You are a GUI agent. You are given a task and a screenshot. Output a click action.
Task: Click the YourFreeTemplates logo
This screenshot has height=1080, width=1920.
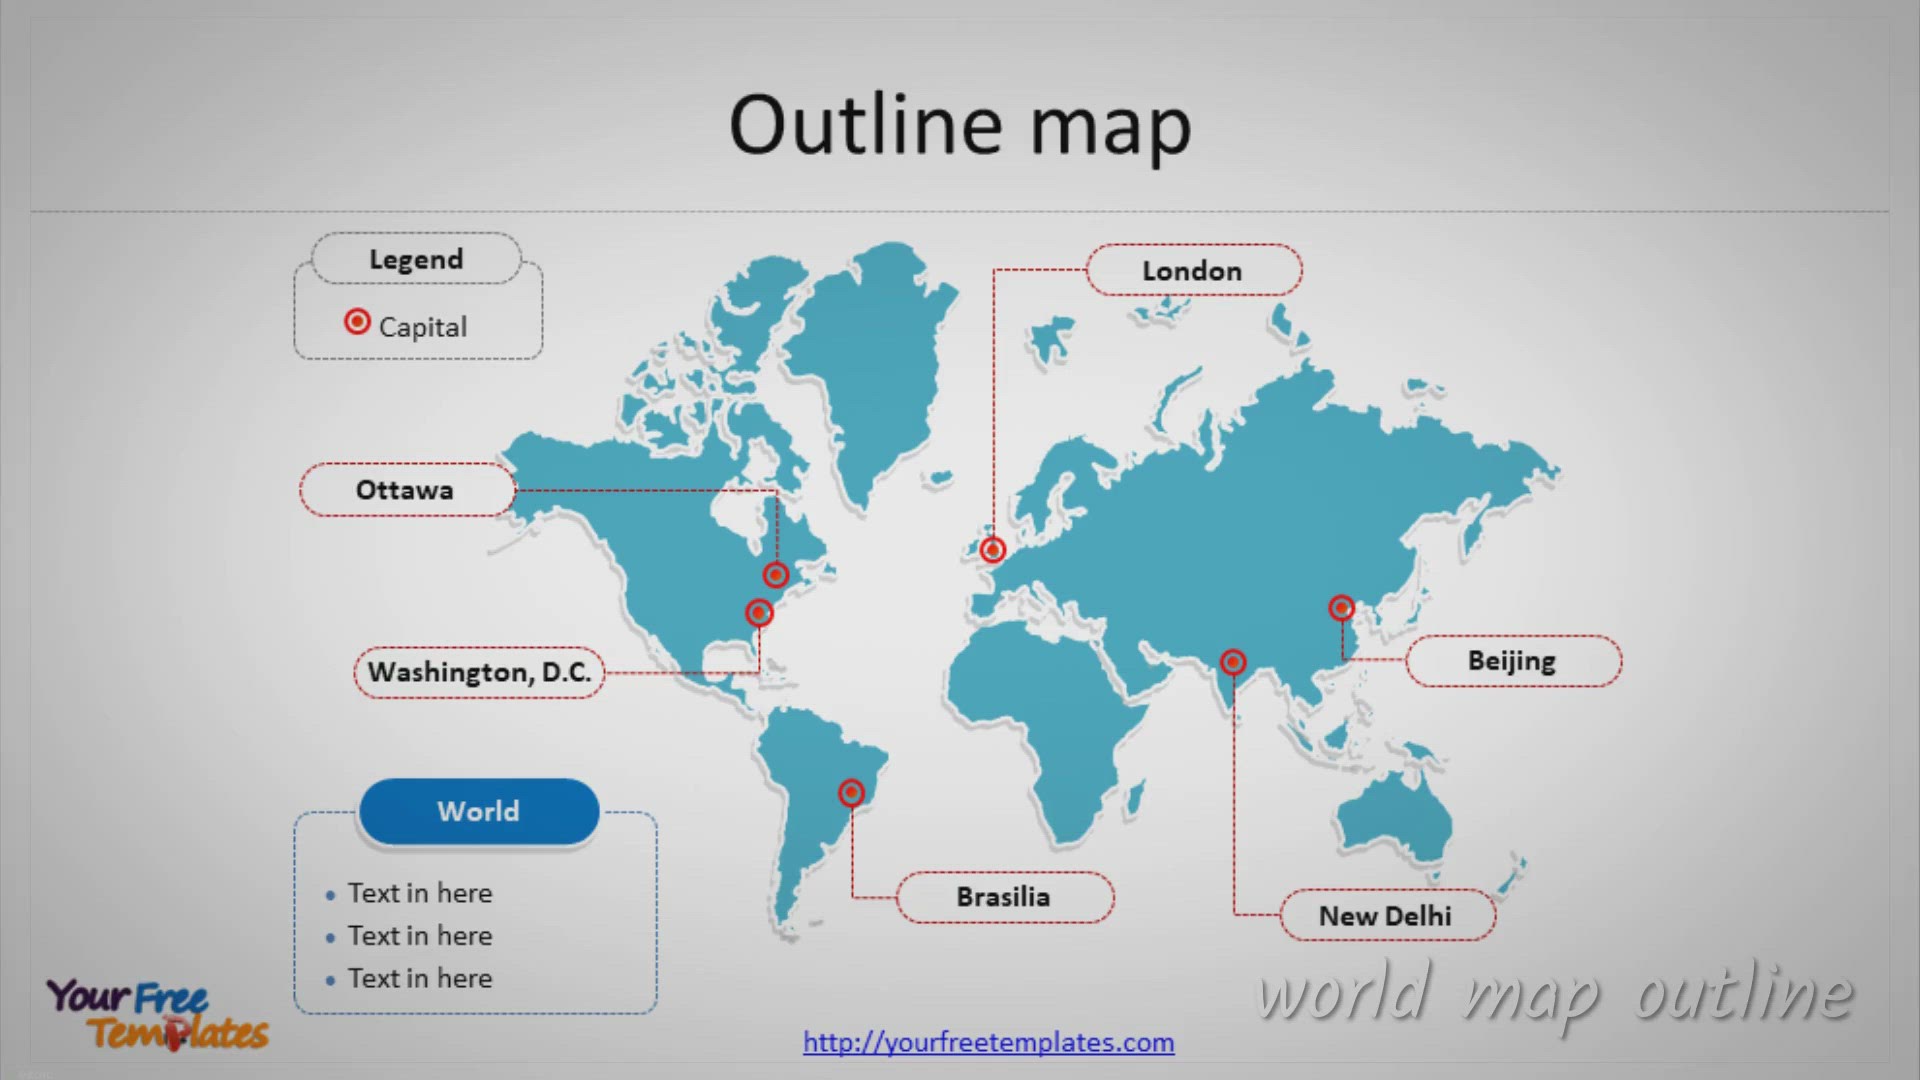pyautogui.click(x=157, y=1014)
